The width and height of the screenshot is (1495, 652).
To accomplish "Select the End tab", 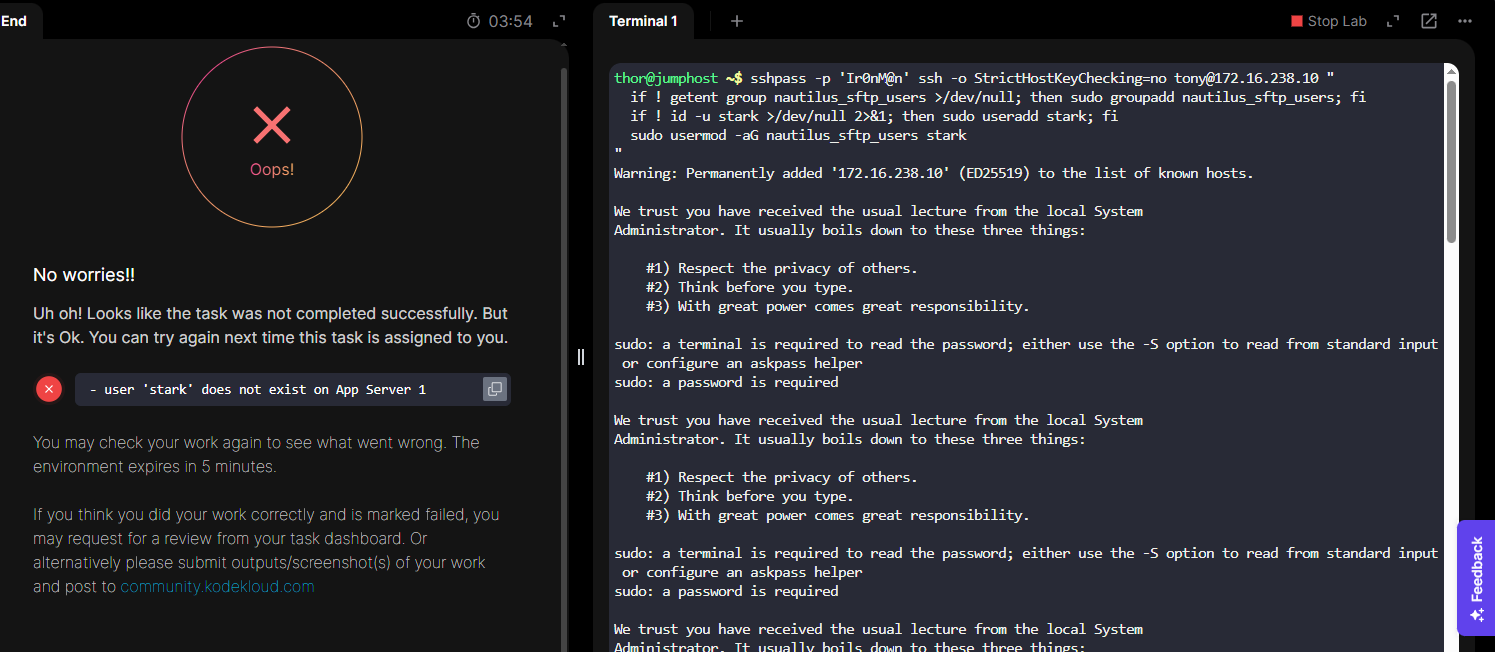I will (15, 21).
